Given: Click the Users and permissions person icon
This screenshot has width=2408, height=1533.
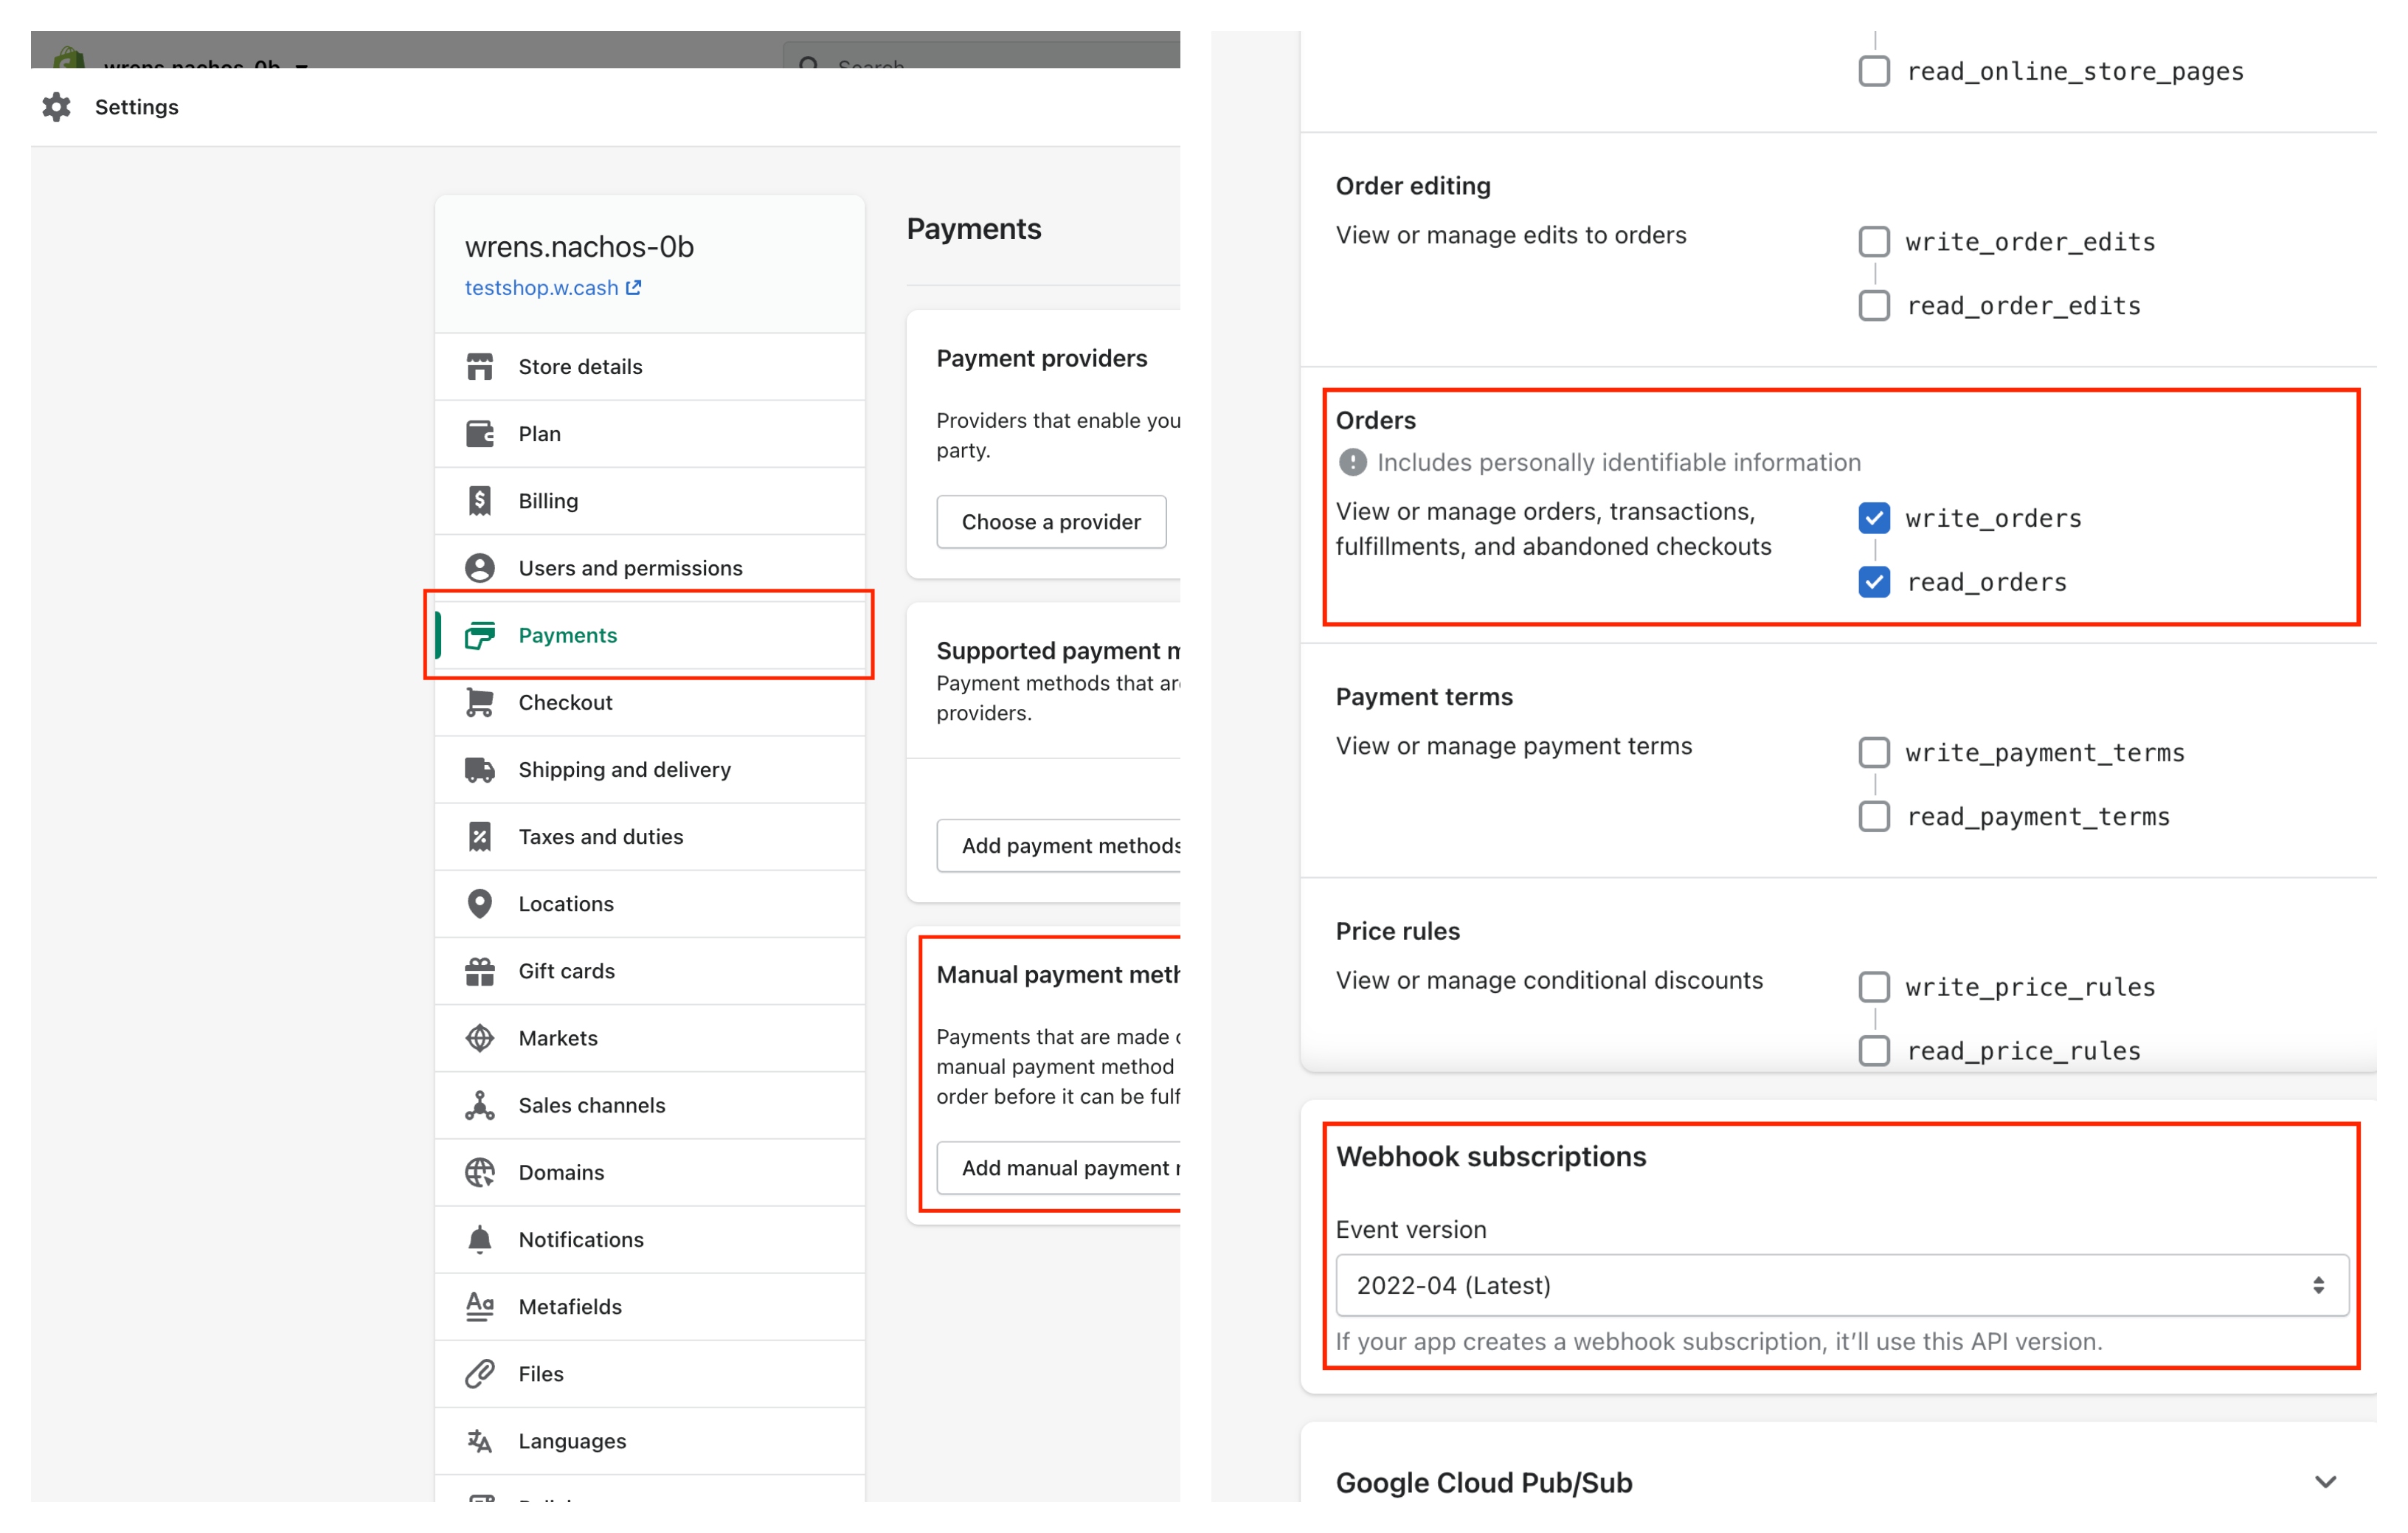Looking at the screenshot, I should (480, 568).
